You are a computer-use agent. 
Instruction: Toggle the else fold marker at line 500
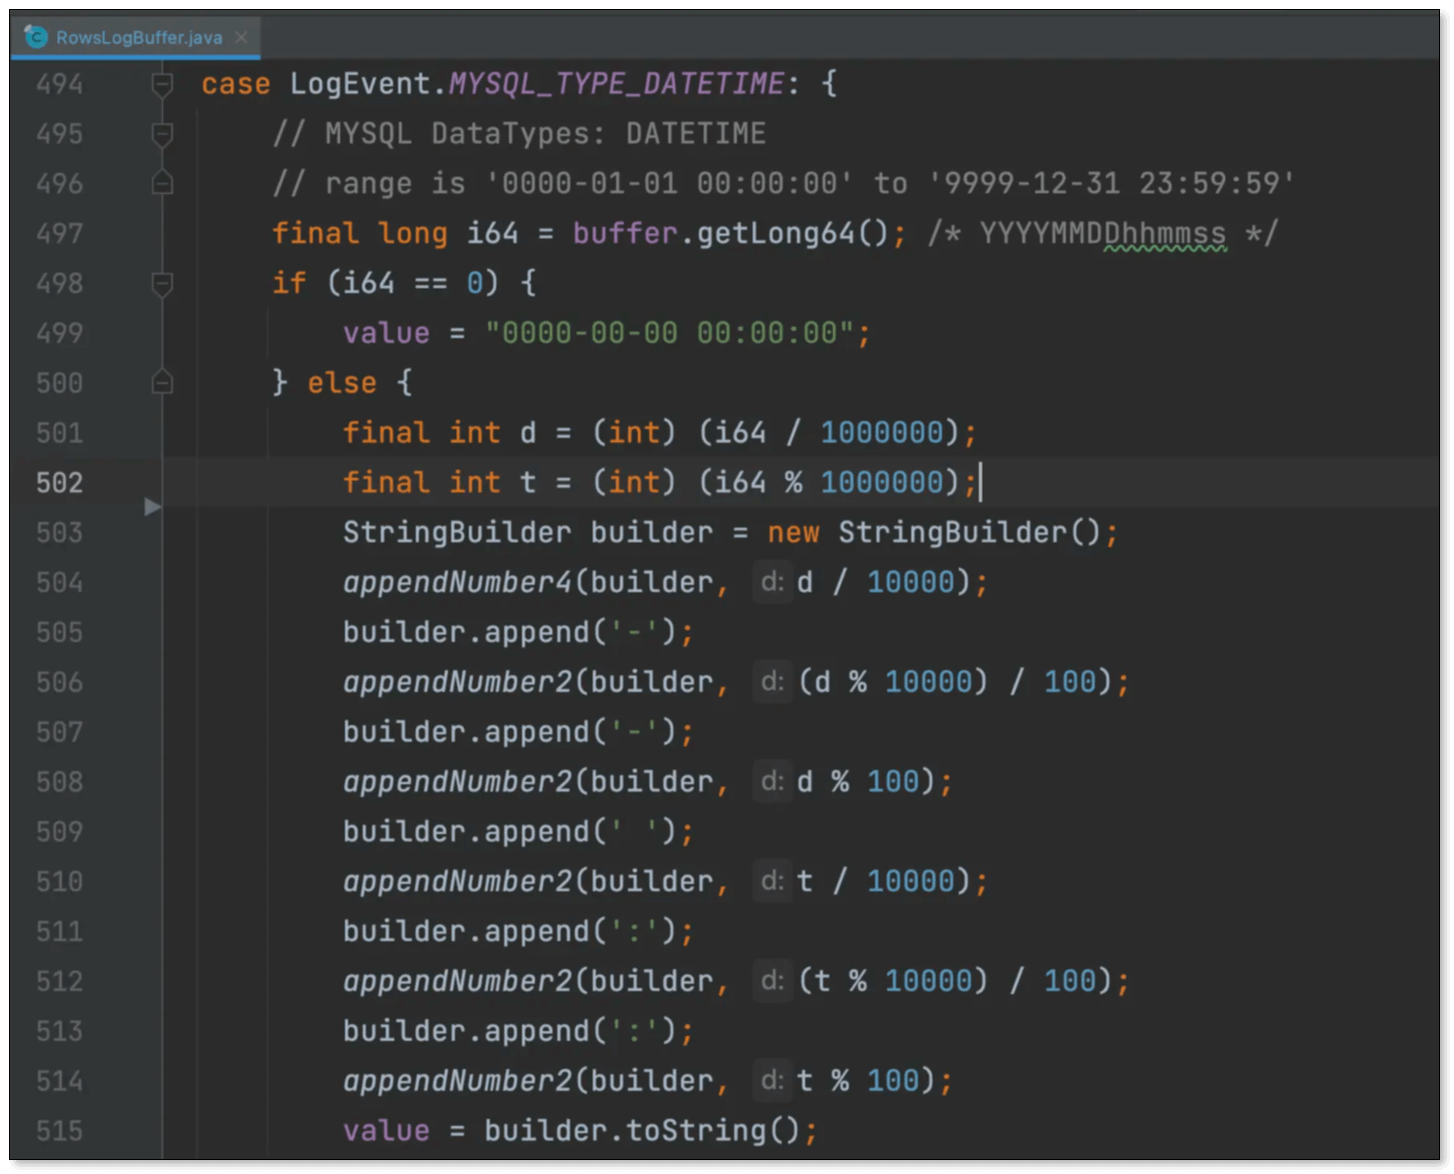click(162, 383)
